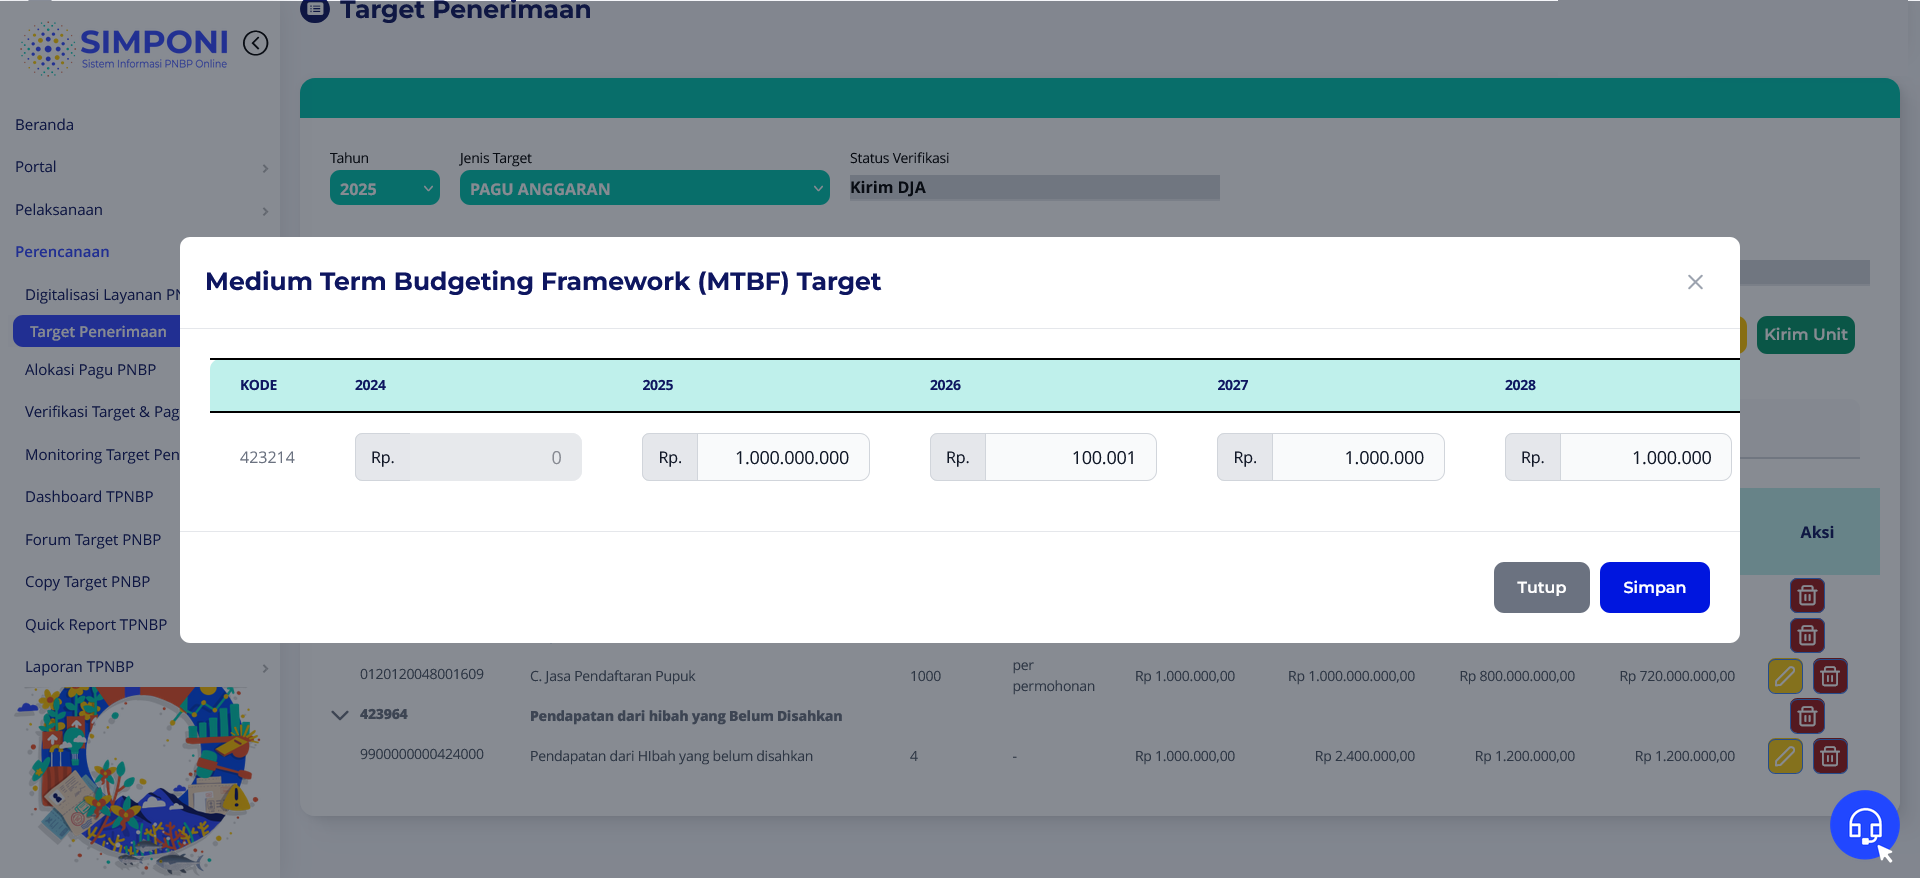
Task: Click edit pencil for Pendapatan dari Hibah row
Action: (1785, 756)
